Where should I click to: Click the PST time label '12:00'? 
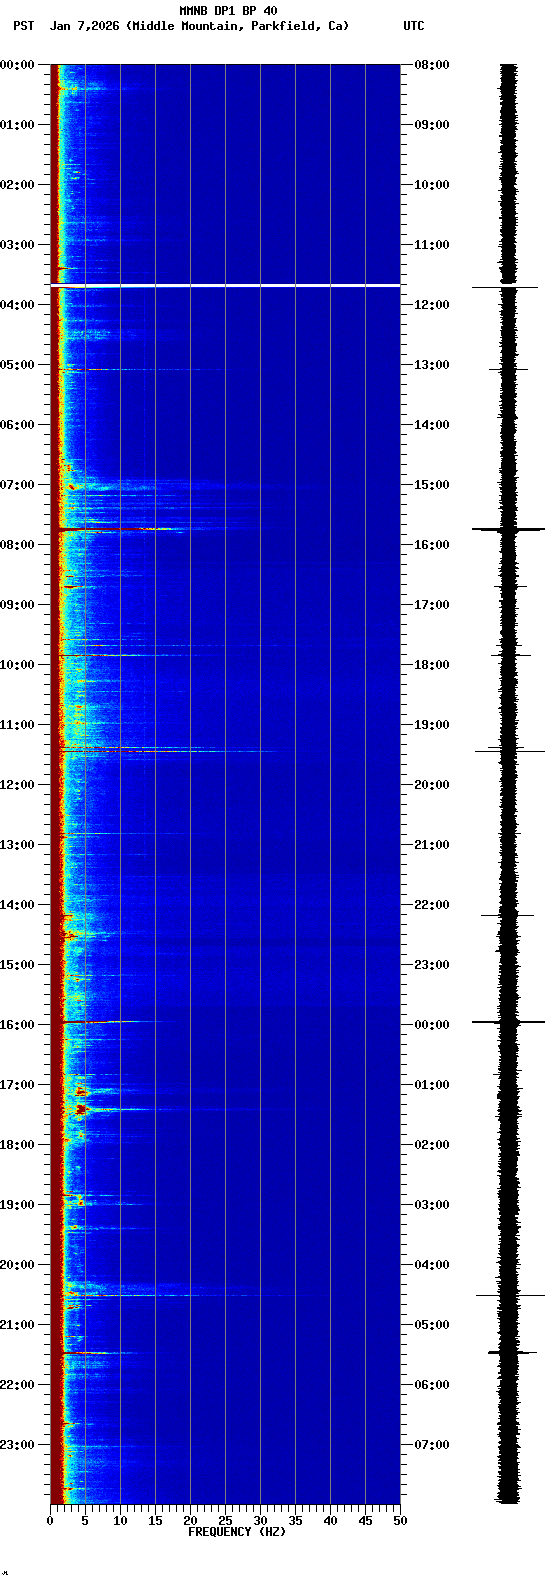click(x=18, y=785)
